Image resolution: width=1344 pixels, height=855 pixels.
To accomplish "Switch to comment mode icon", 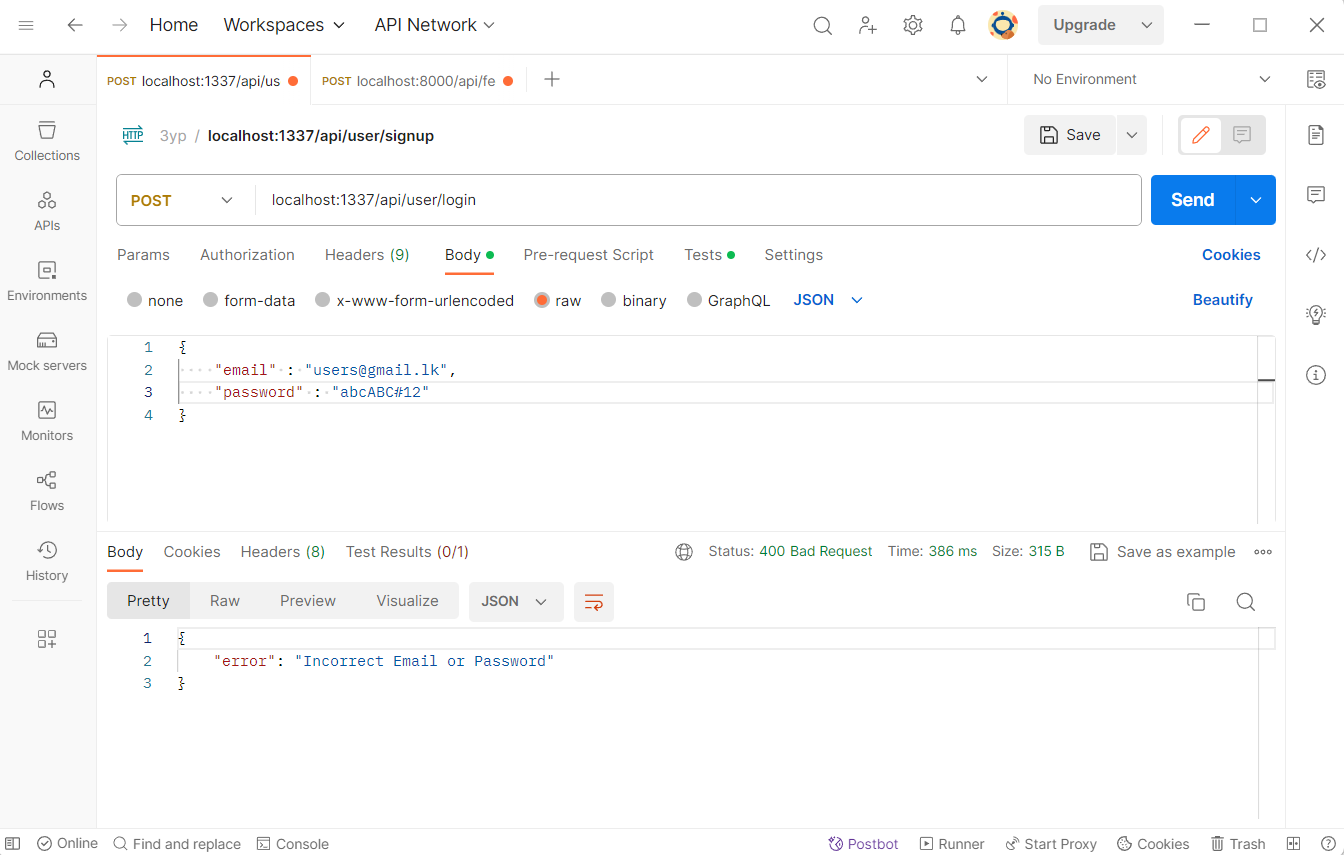I will pyautogui.click(x=1243, y=135).
